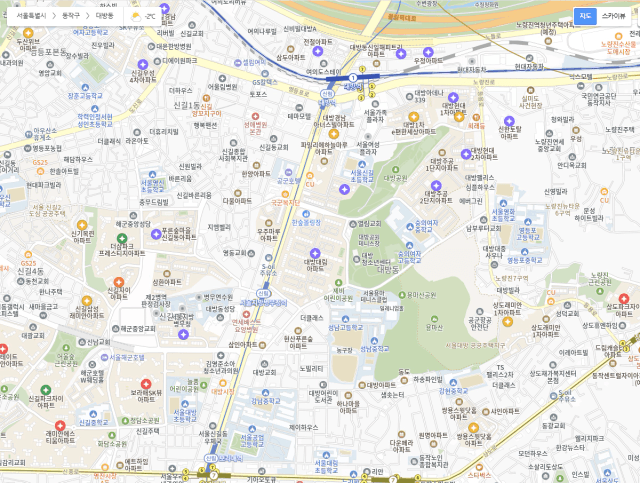Click the 서울특별시 breadcrumb
This screenshot has height=483, width=640.
pos(31,16)
